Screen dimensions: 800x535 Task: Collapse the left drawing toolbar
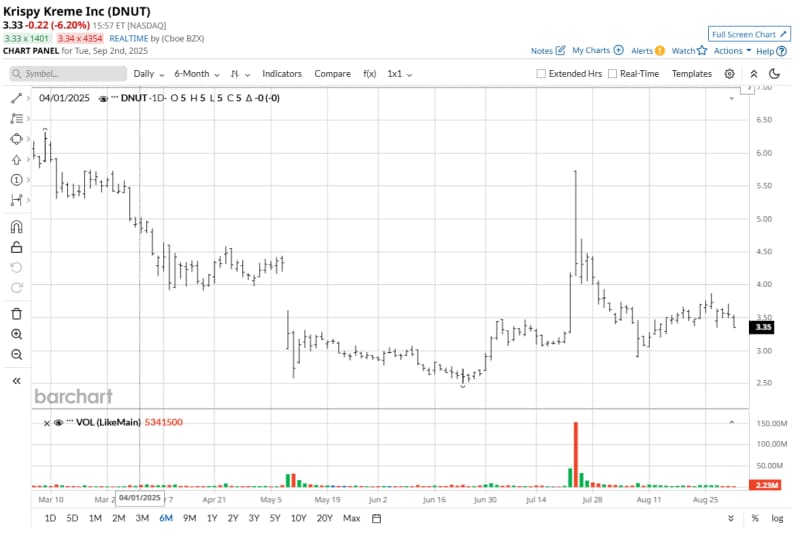pos(16,381)
